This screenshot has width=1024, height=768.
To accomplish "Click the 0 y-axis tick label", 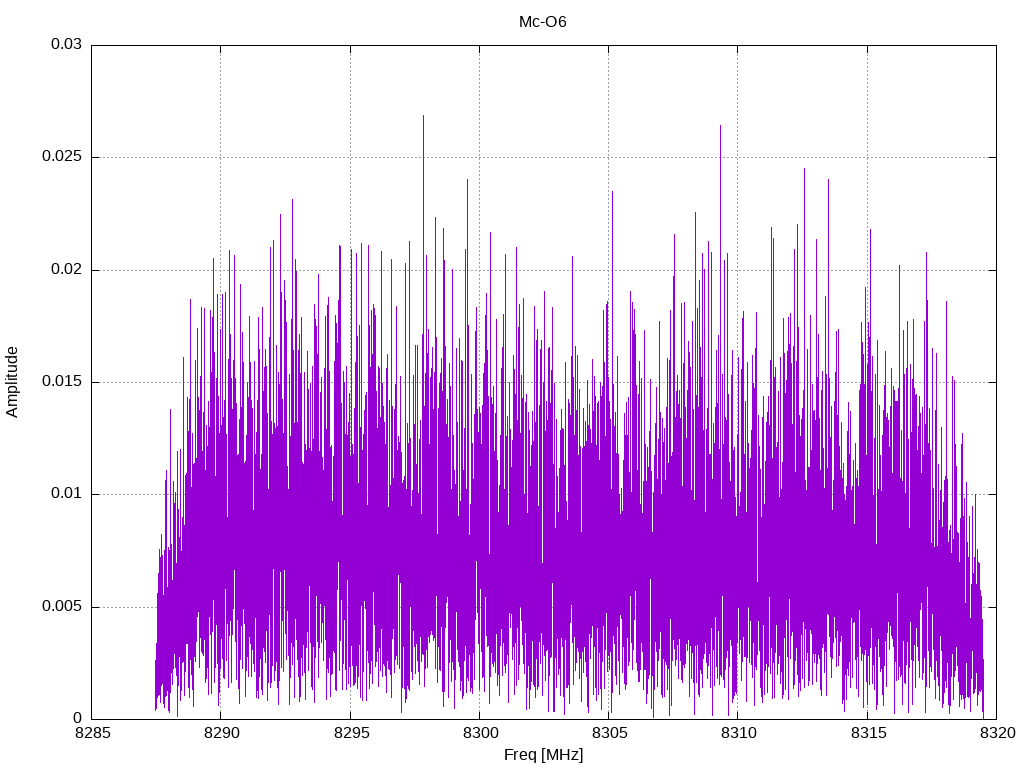I will coord(78,718).
